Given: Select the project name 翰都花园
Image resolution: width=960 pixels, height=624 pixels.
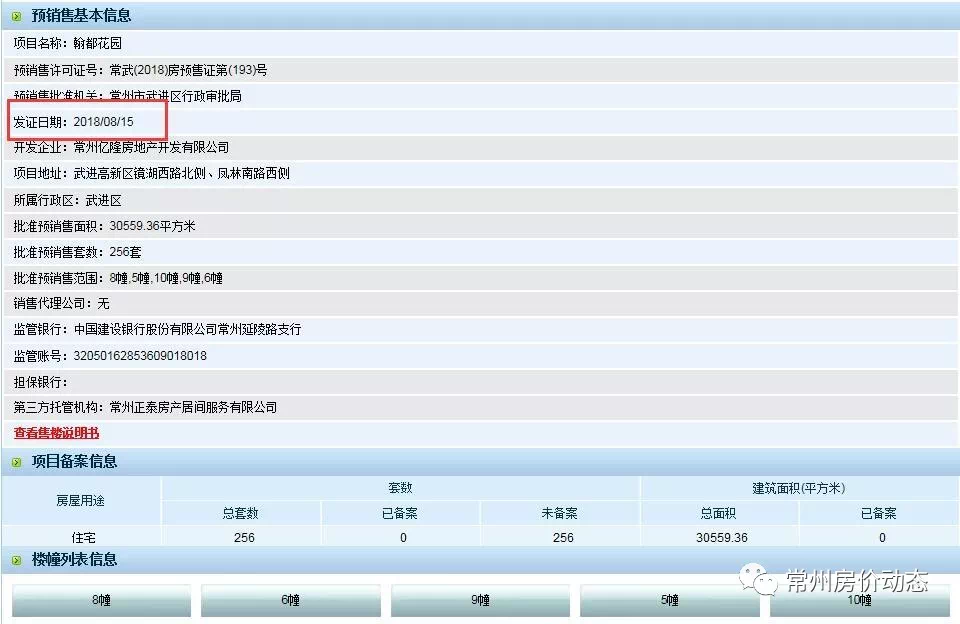Looking at the screenshot, I should click(97, 43).
